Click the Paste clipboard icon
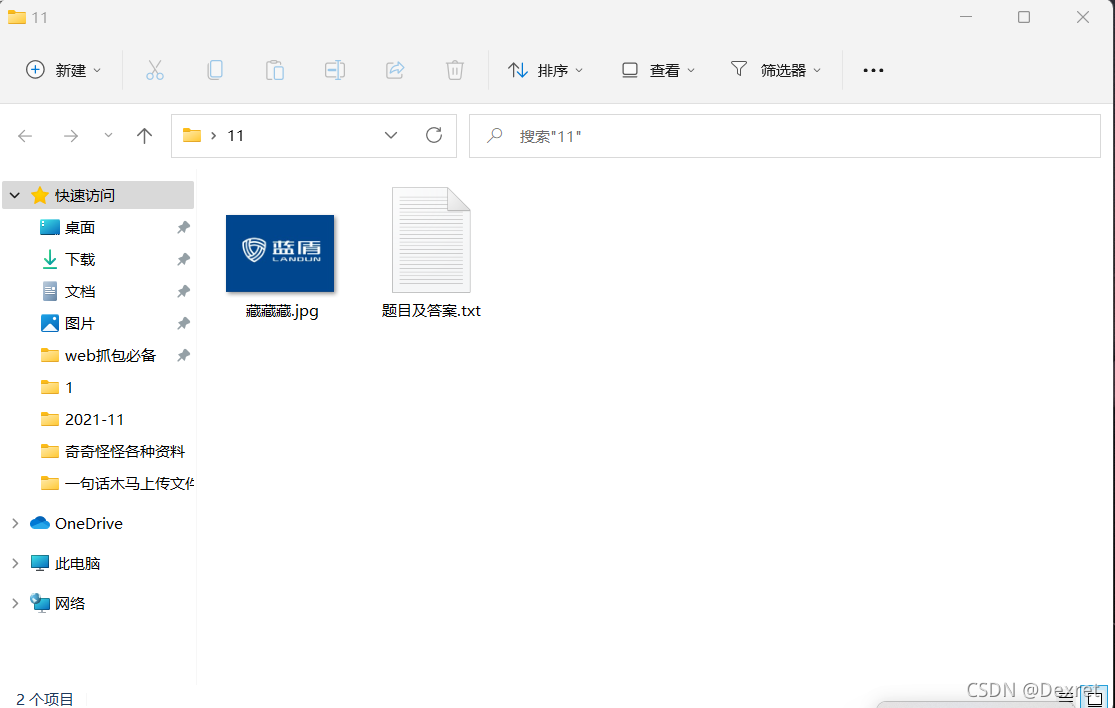The image size is (1115, 708). coord(274,70)
